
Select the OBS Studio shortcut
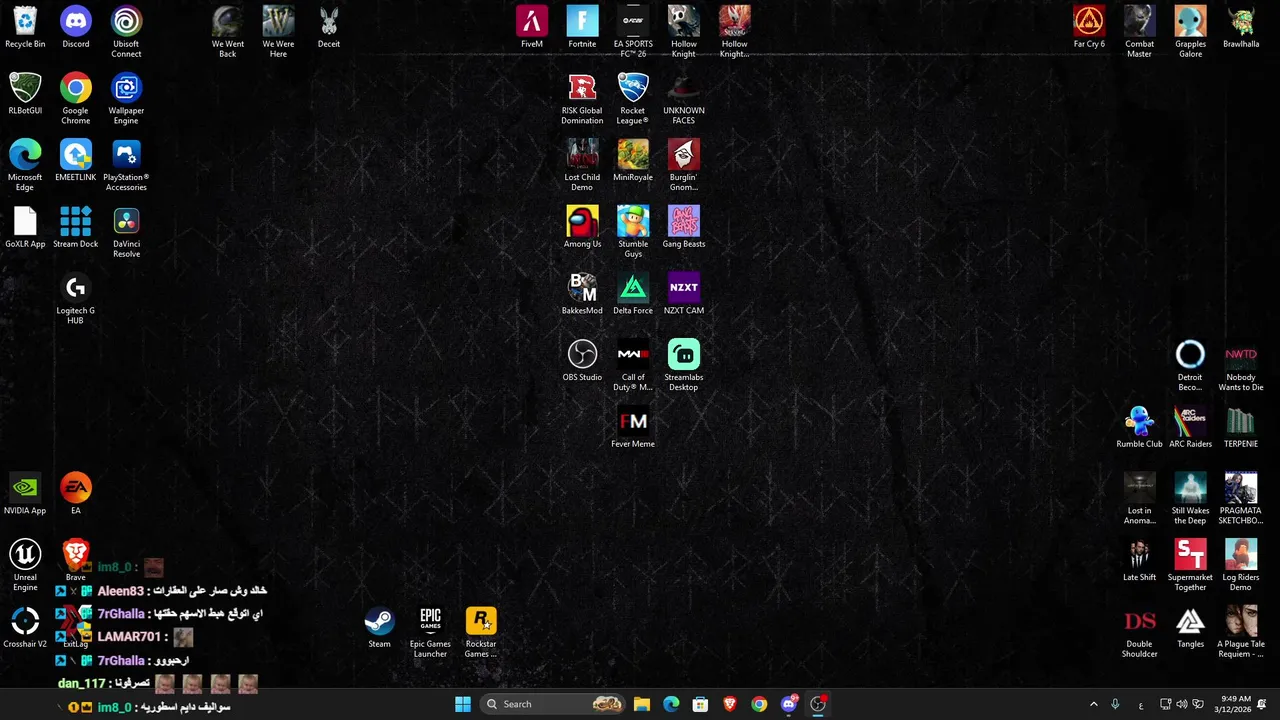coord(582,361)
